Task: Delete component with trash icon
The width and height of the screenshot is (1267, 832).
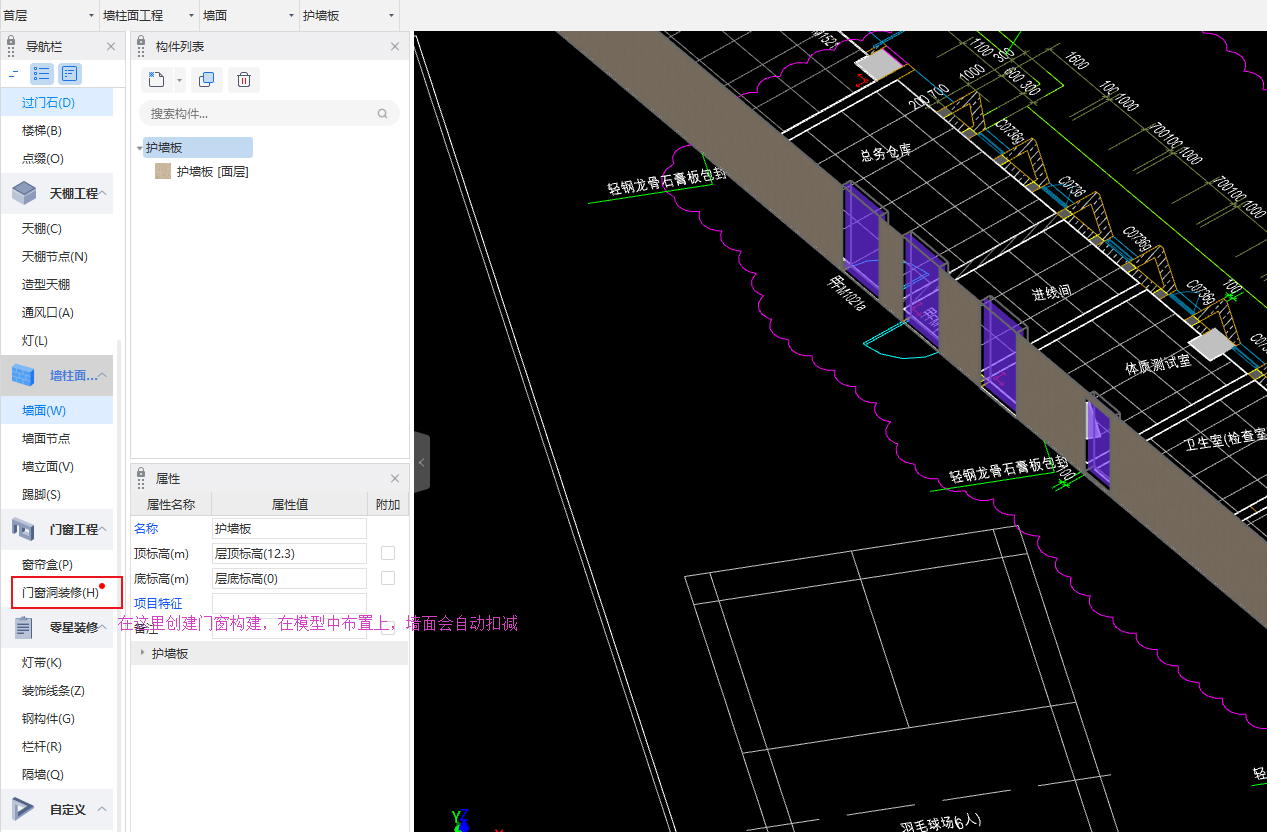Action: (x=244, y=80)
